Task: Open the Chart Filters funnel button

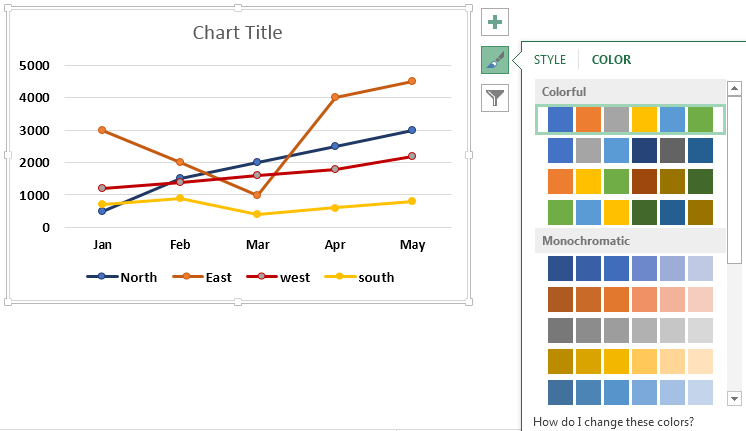Action: 495,98
